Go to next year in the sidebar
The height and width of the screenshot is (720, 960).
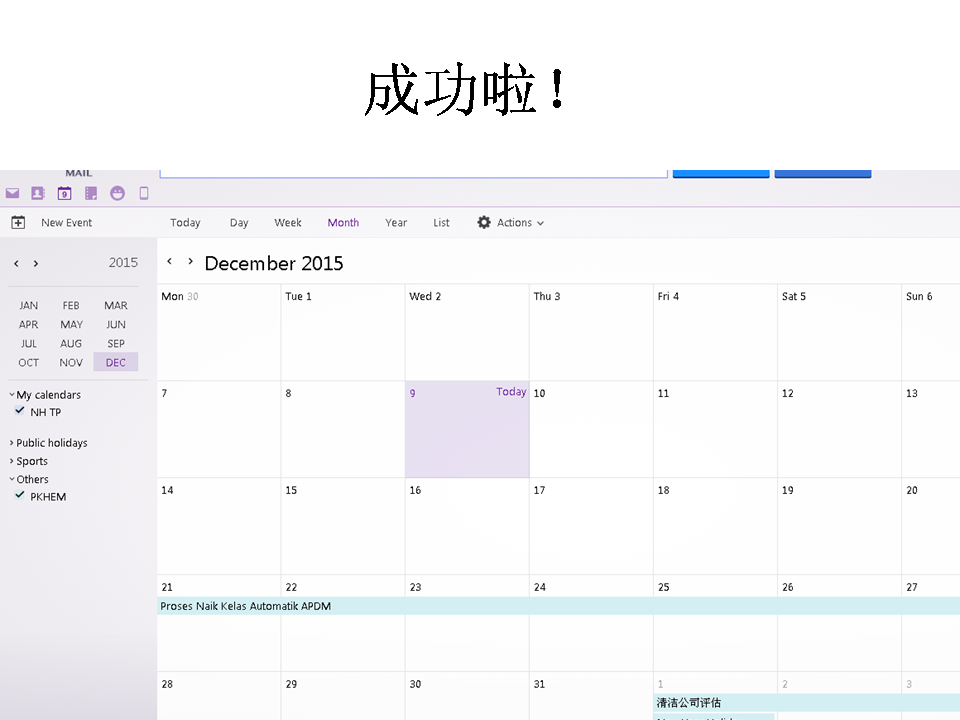tap(36, 263)
